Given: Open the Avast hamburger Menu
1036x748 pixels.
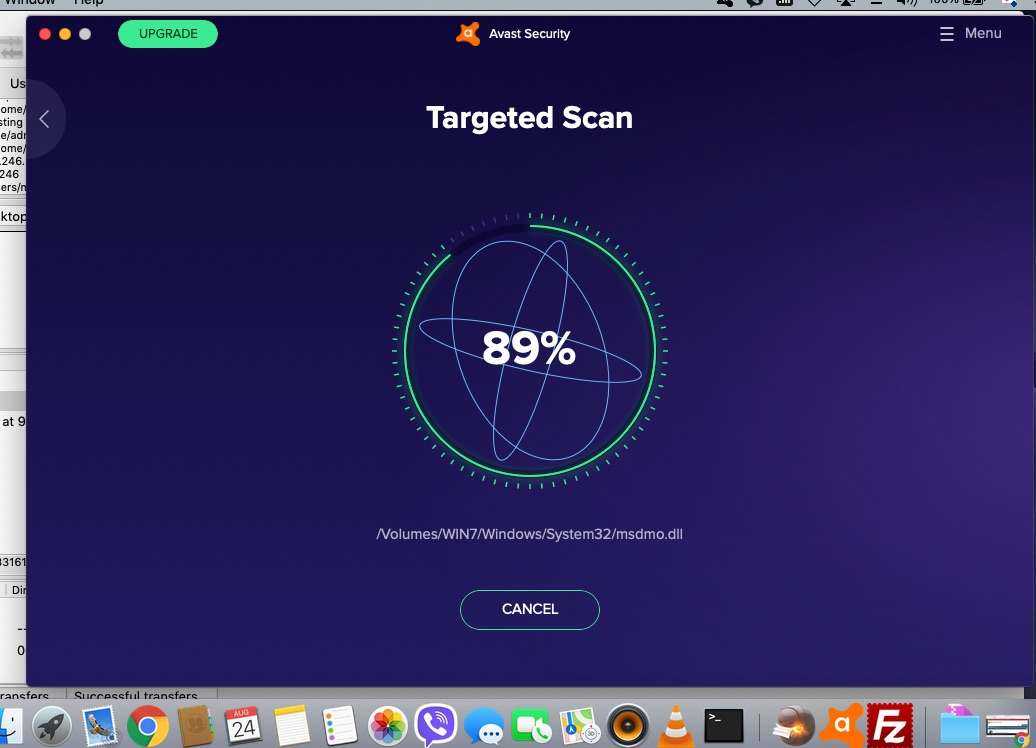Looking at the screenshot, I should (971, 33).
